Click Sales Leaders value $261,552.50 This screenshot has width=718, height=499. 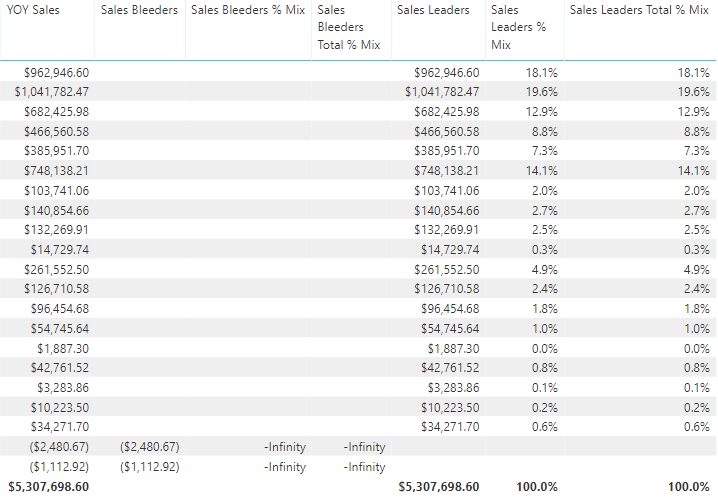click(447, 270)
